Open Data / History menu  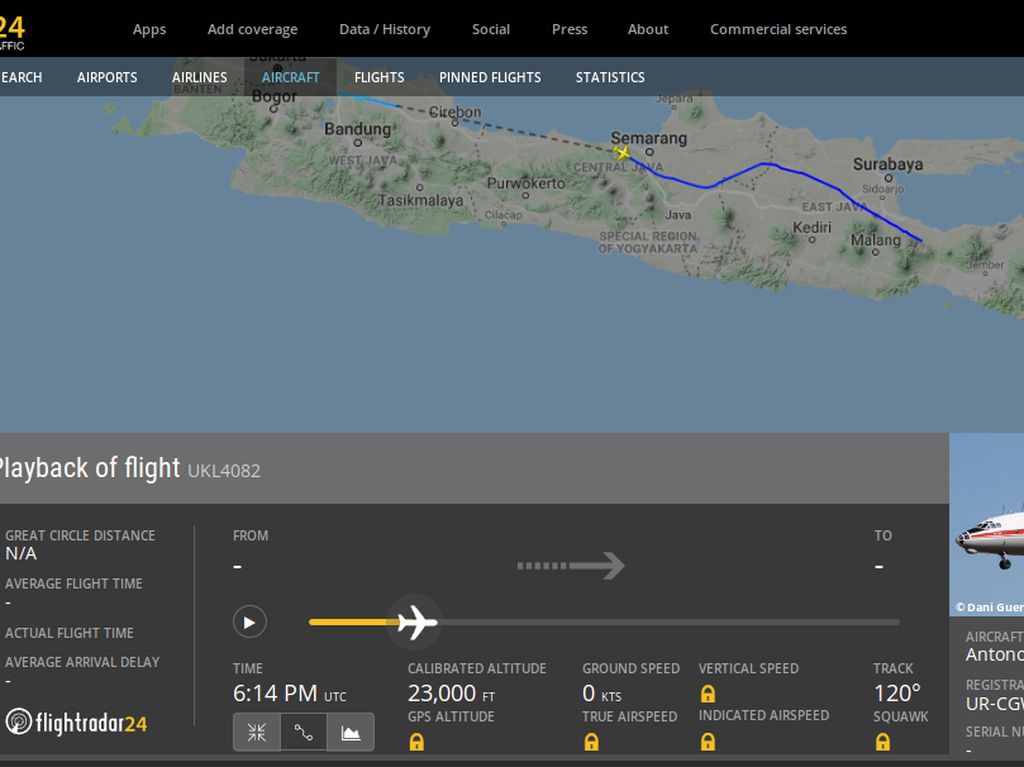click(385, 29)
